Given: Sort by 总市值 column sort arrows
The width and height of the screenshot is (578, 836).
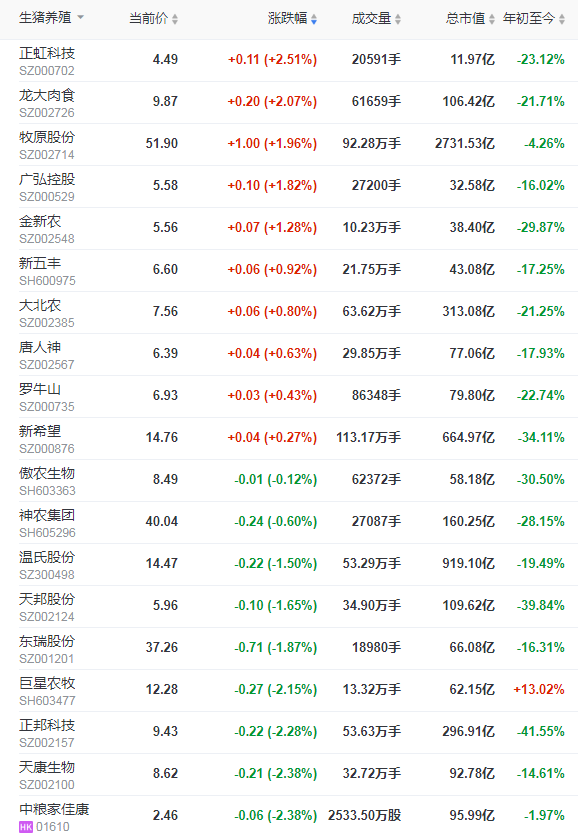Looking at the screenshot, I should pos(492,19).
